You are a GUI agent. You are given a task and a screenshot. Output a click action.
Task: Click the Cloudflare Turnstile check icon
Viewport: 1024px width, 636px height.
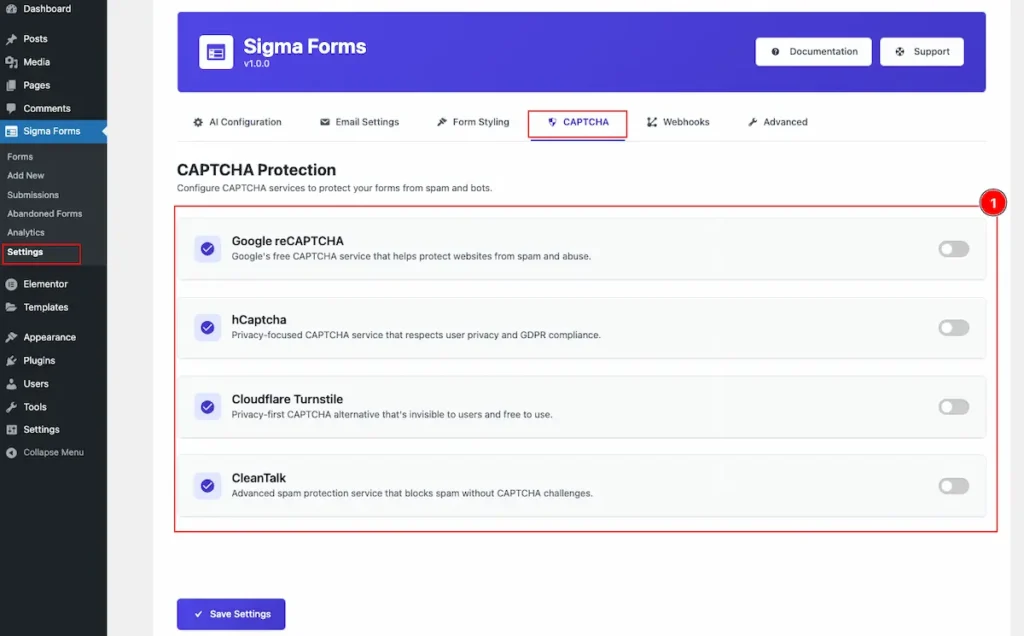(x=208, y=407)
